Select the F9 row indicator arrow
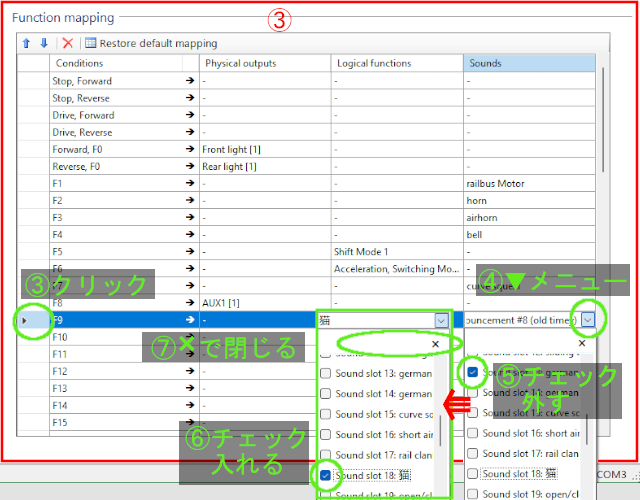This screenshot has width=640, height=500. (25, 320)
